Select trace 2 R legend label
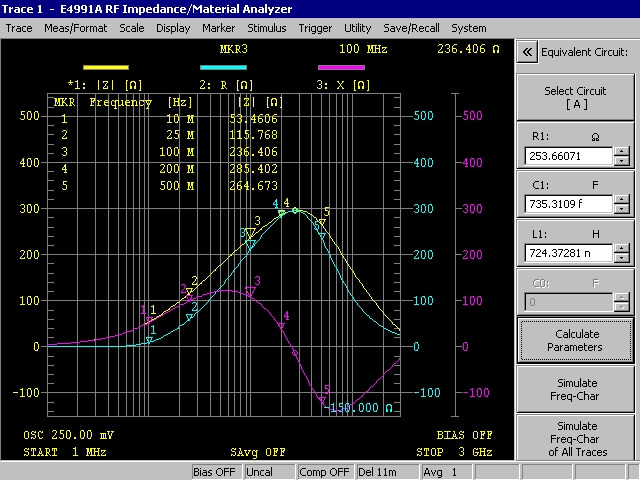Image resolution: width=640 pixels, height=480 pixels. [x=226, y=85]
